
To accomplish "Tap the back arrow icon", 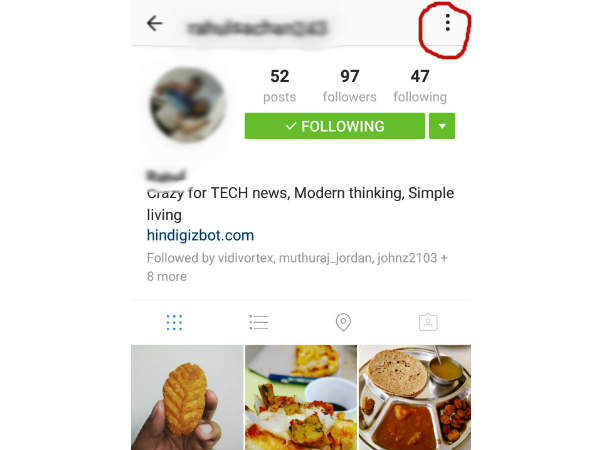I will pyautogui.click(x=155, y=23).
